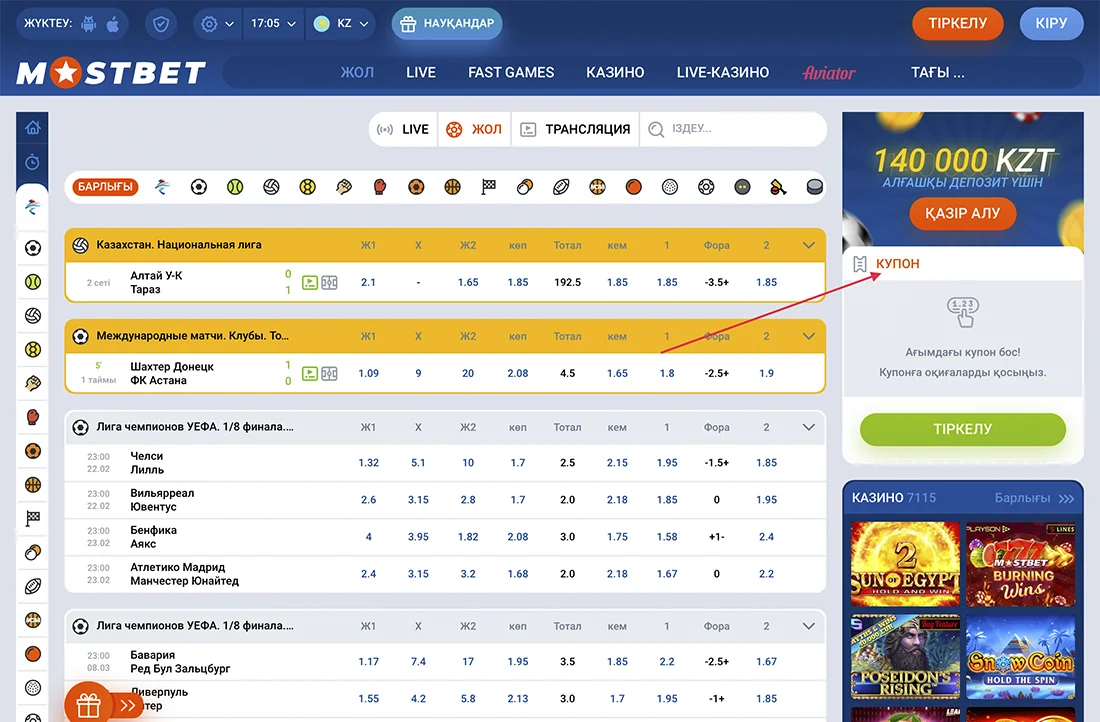Screen dimensions: 1100x722
Task: Open the settings gear dropdown
Action: (x=217, y=24)
